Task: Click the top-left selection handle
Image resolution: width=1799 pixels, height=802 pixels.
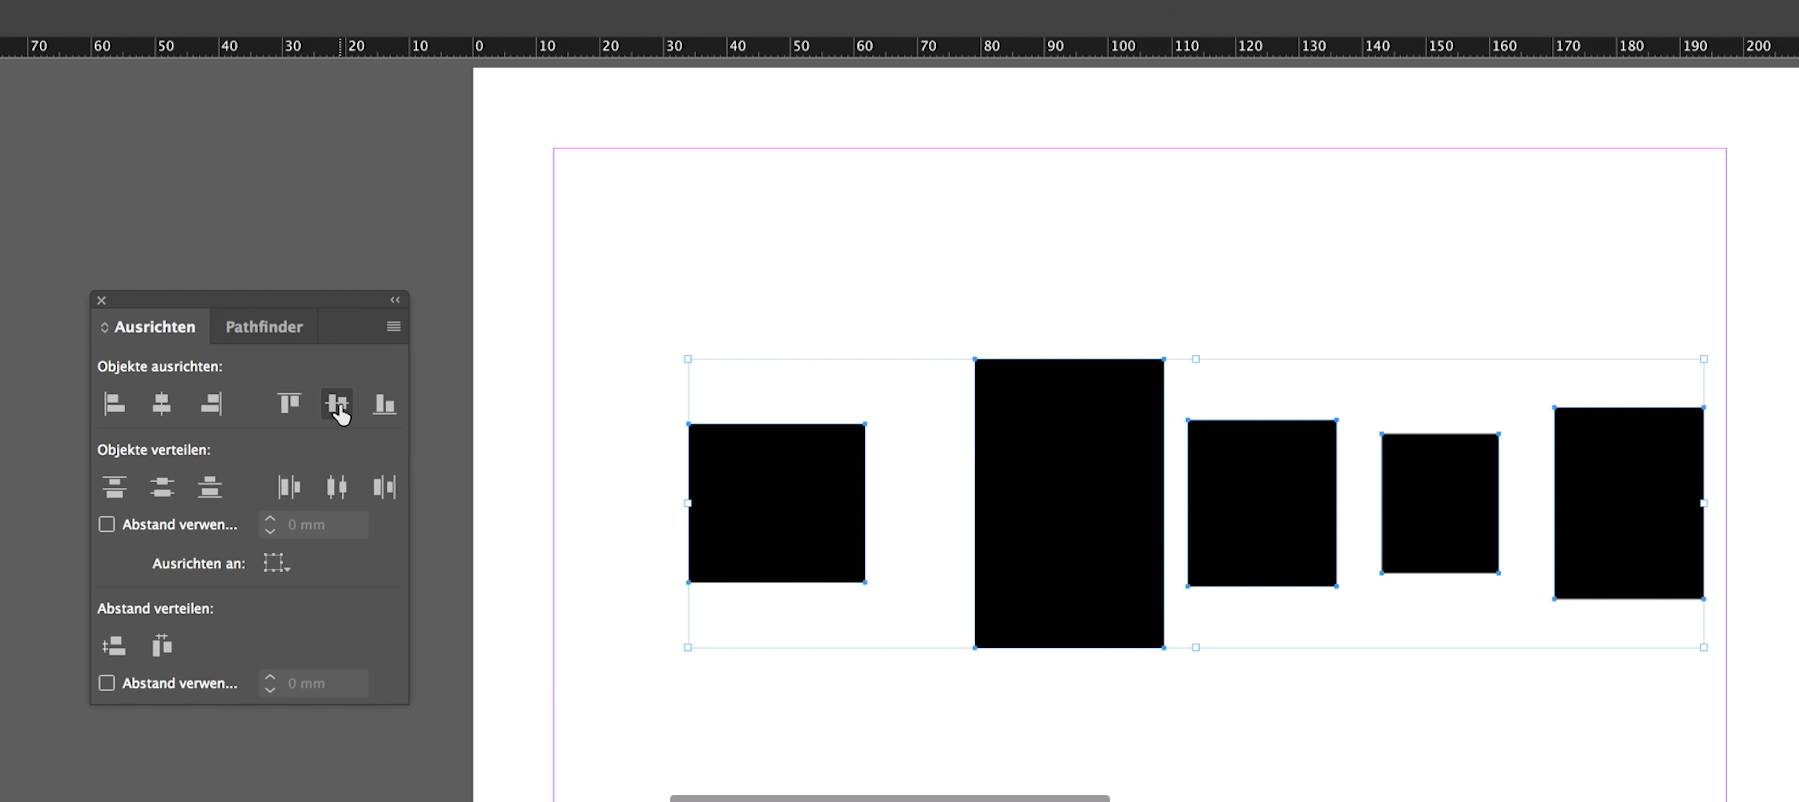Action: (688, 359)
